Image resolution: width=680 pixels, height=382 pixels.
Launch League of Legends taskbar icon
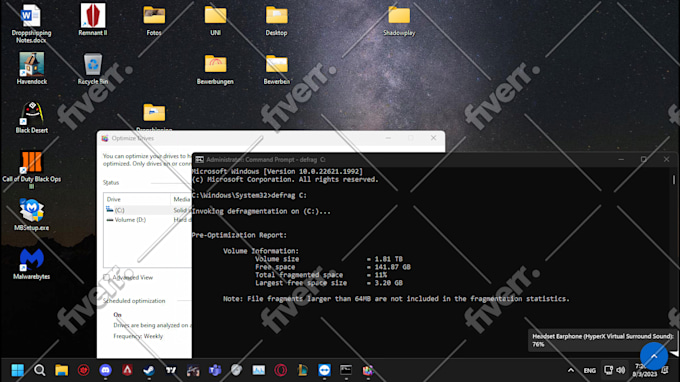click(x=303, y=370)
